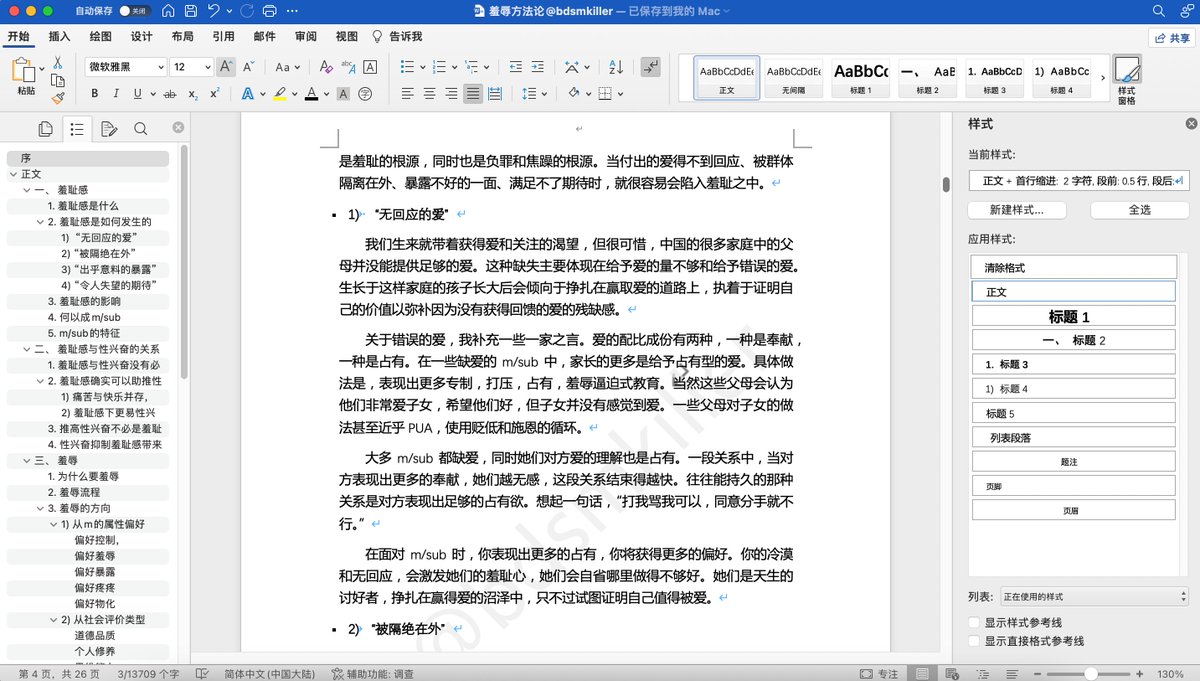Search the document with the magnifier icon

tap(1158, 11)
